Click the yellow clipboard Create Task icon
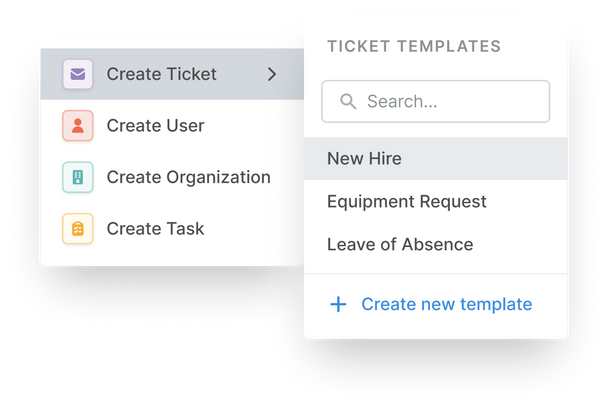 [x=77, y=229]
